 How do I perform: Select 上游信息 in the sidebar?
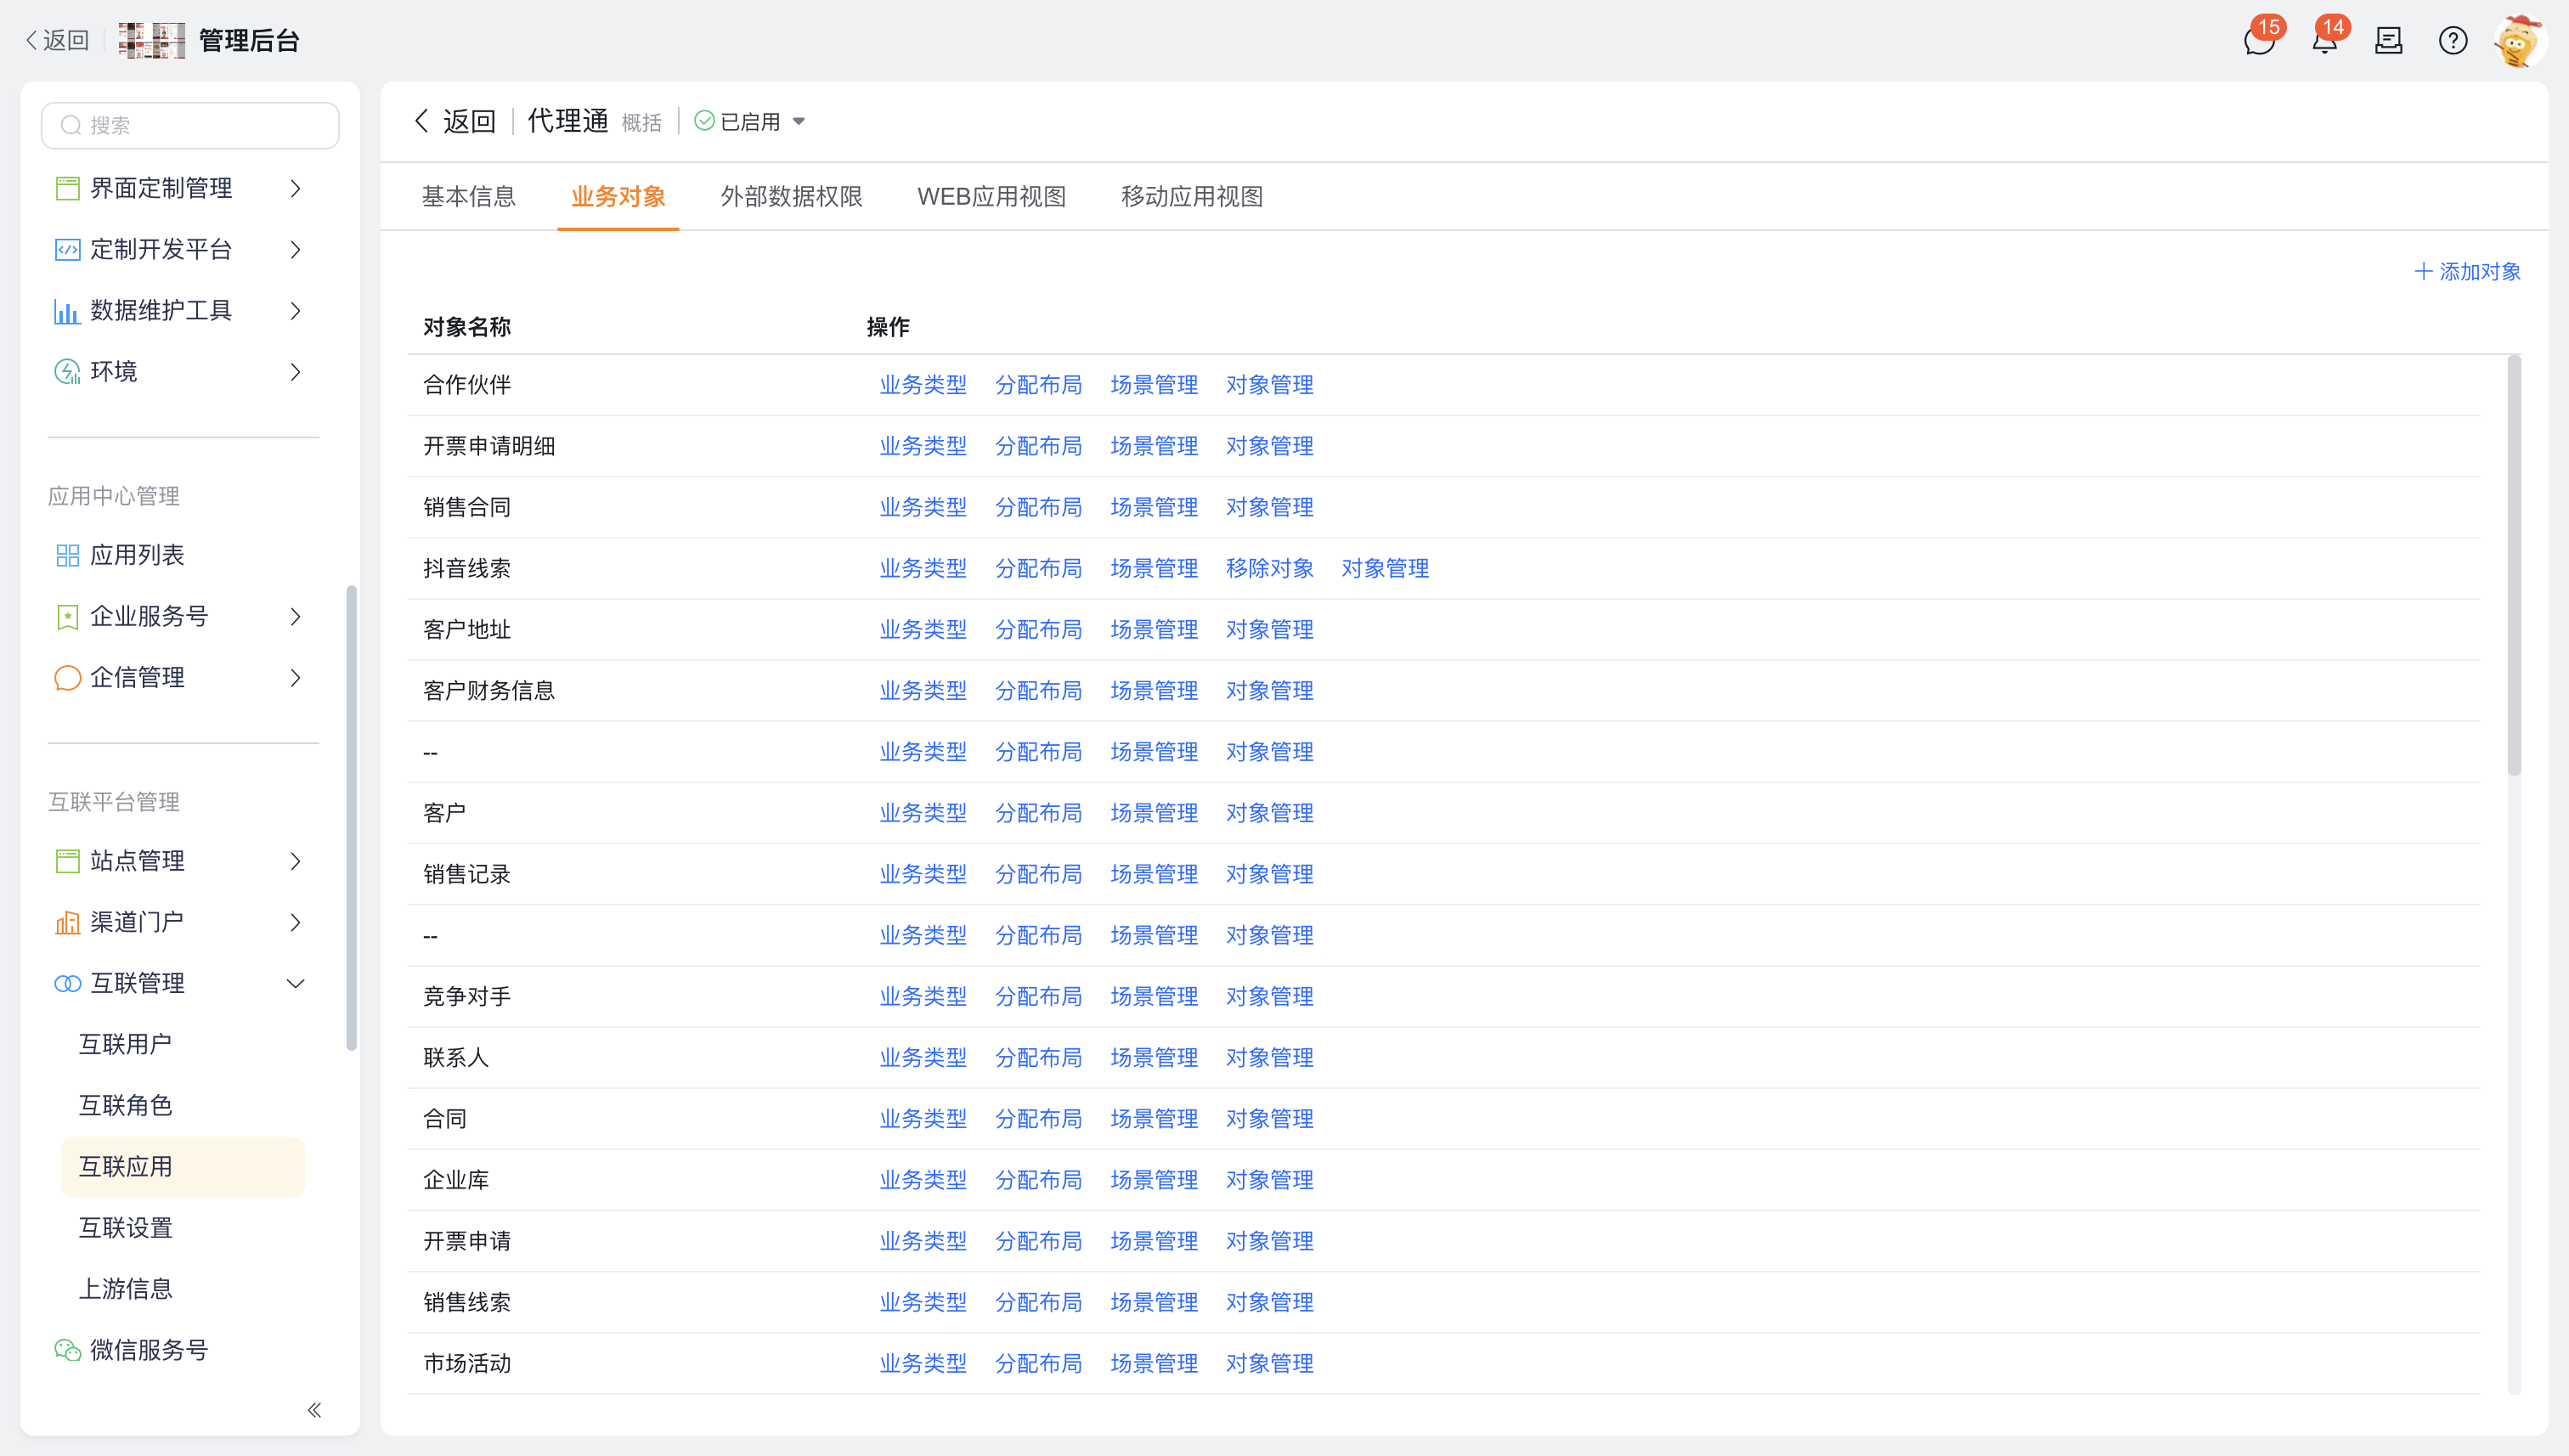(125, 1289)
